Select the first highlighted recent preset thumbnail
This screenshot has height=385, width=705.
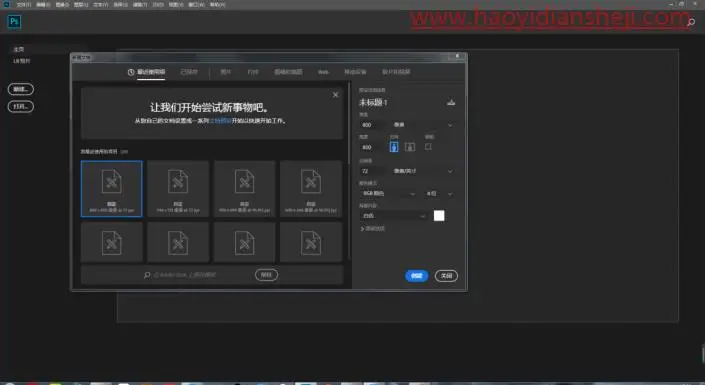(112, 189)
